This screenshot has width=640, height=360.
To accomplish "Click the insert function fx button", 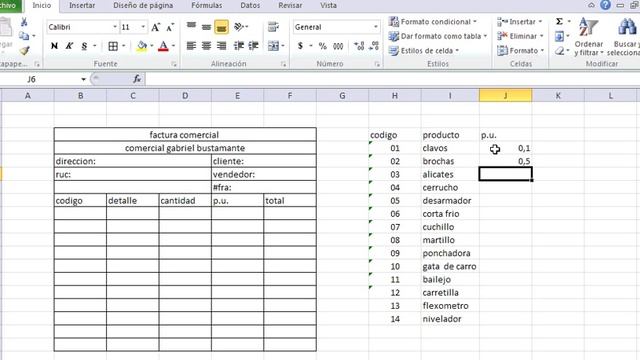I will tap(137, 79).
